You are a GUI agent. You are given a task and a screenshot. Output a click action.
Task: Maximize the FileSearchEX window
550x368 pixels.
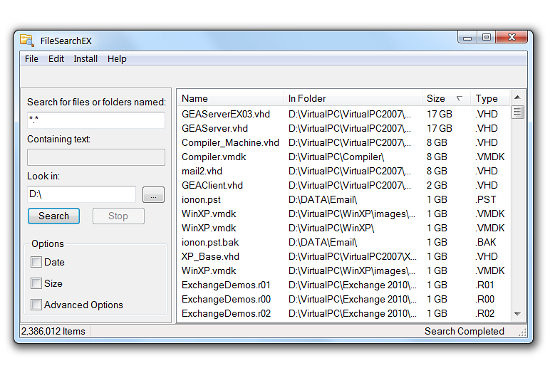(x=486, y=37)
